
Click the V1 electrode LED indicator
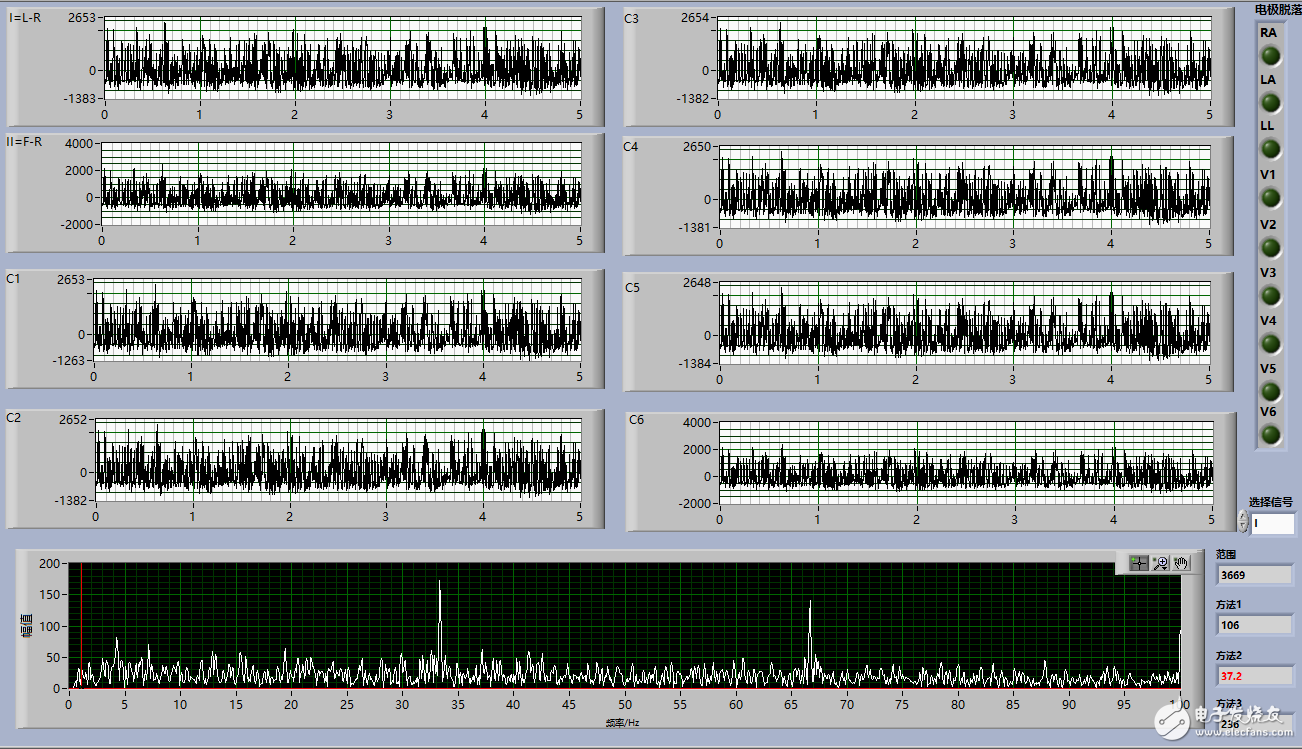(x=1270, y=198)
